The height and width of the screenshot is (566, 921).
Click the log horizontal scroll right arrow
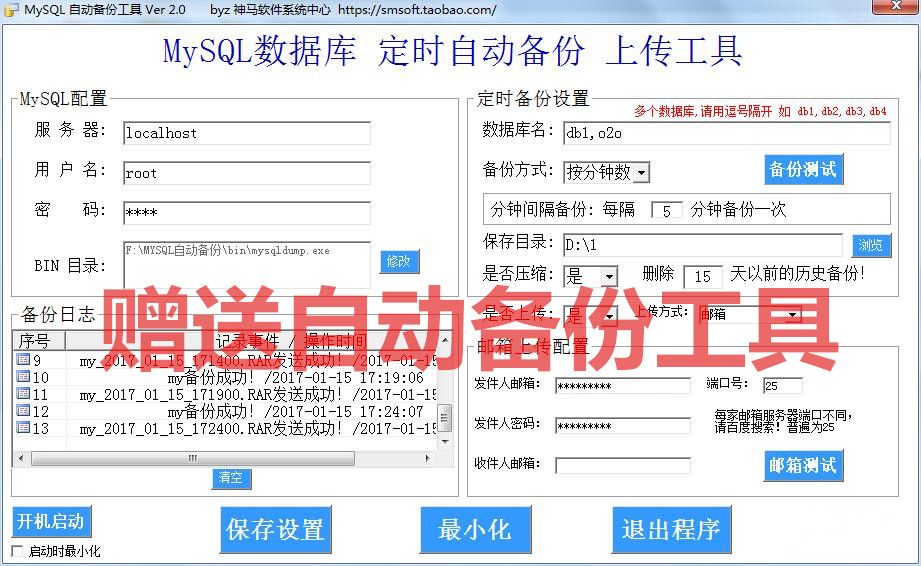[x=428, y=458]
